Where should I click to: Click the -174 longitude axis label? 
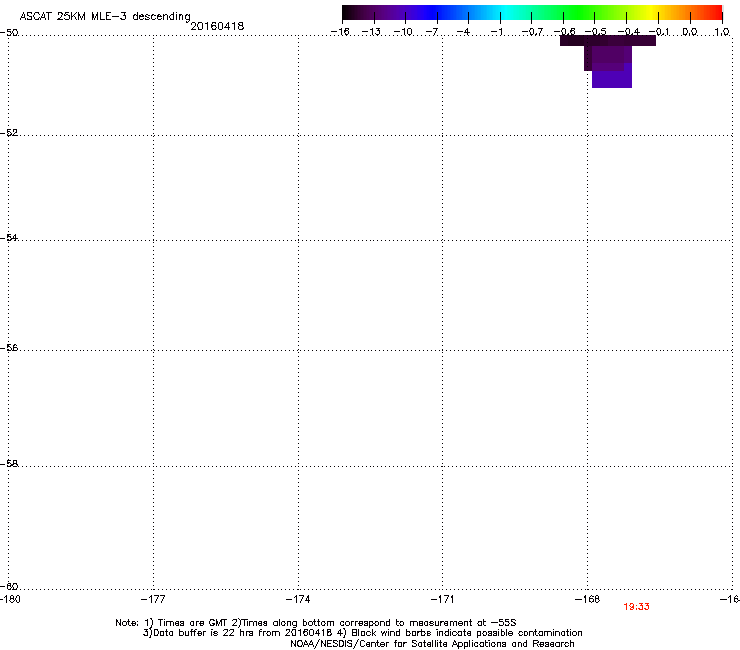[x=298, y=599]
